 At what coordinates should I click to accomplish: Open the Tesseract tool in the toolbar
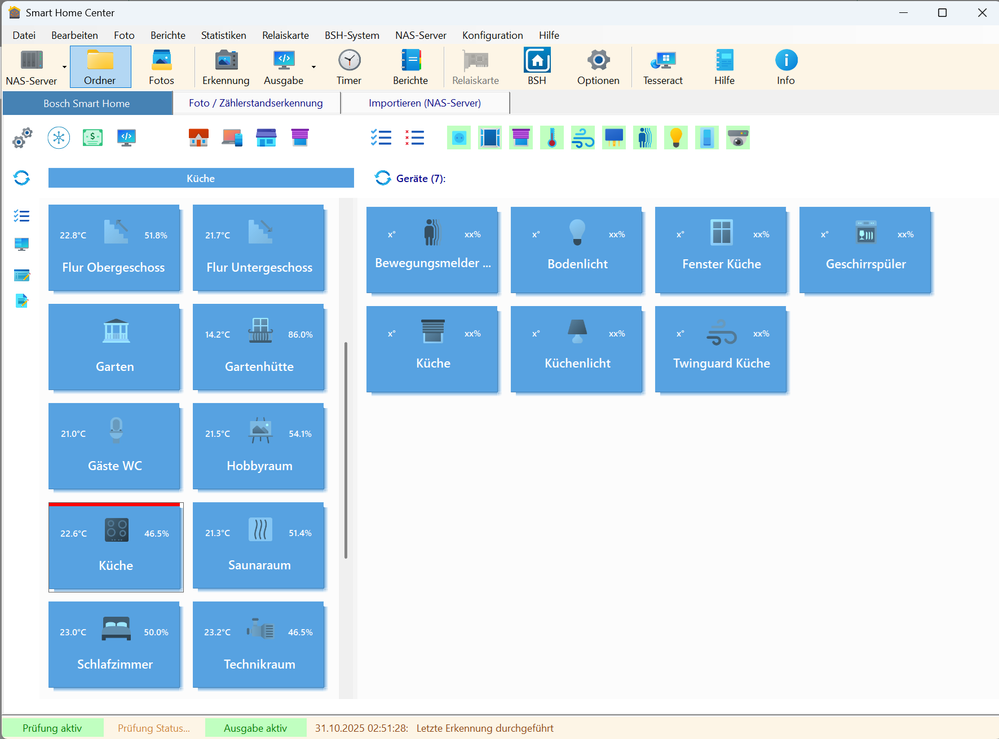point(662,66)
